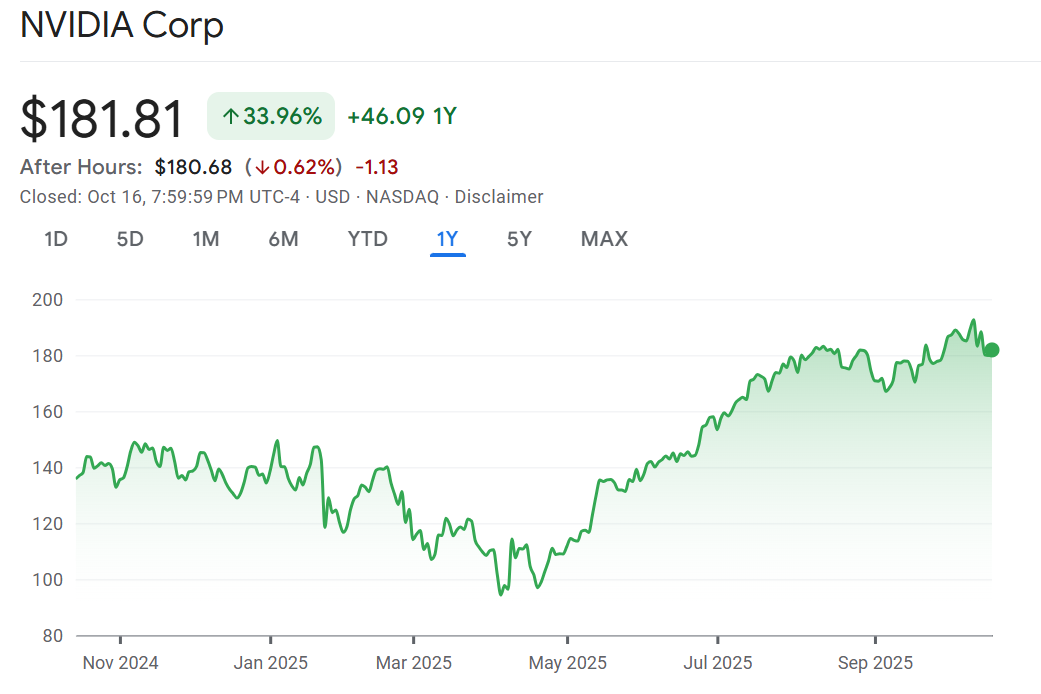Show the 1M price history

[x=206, y=239]
